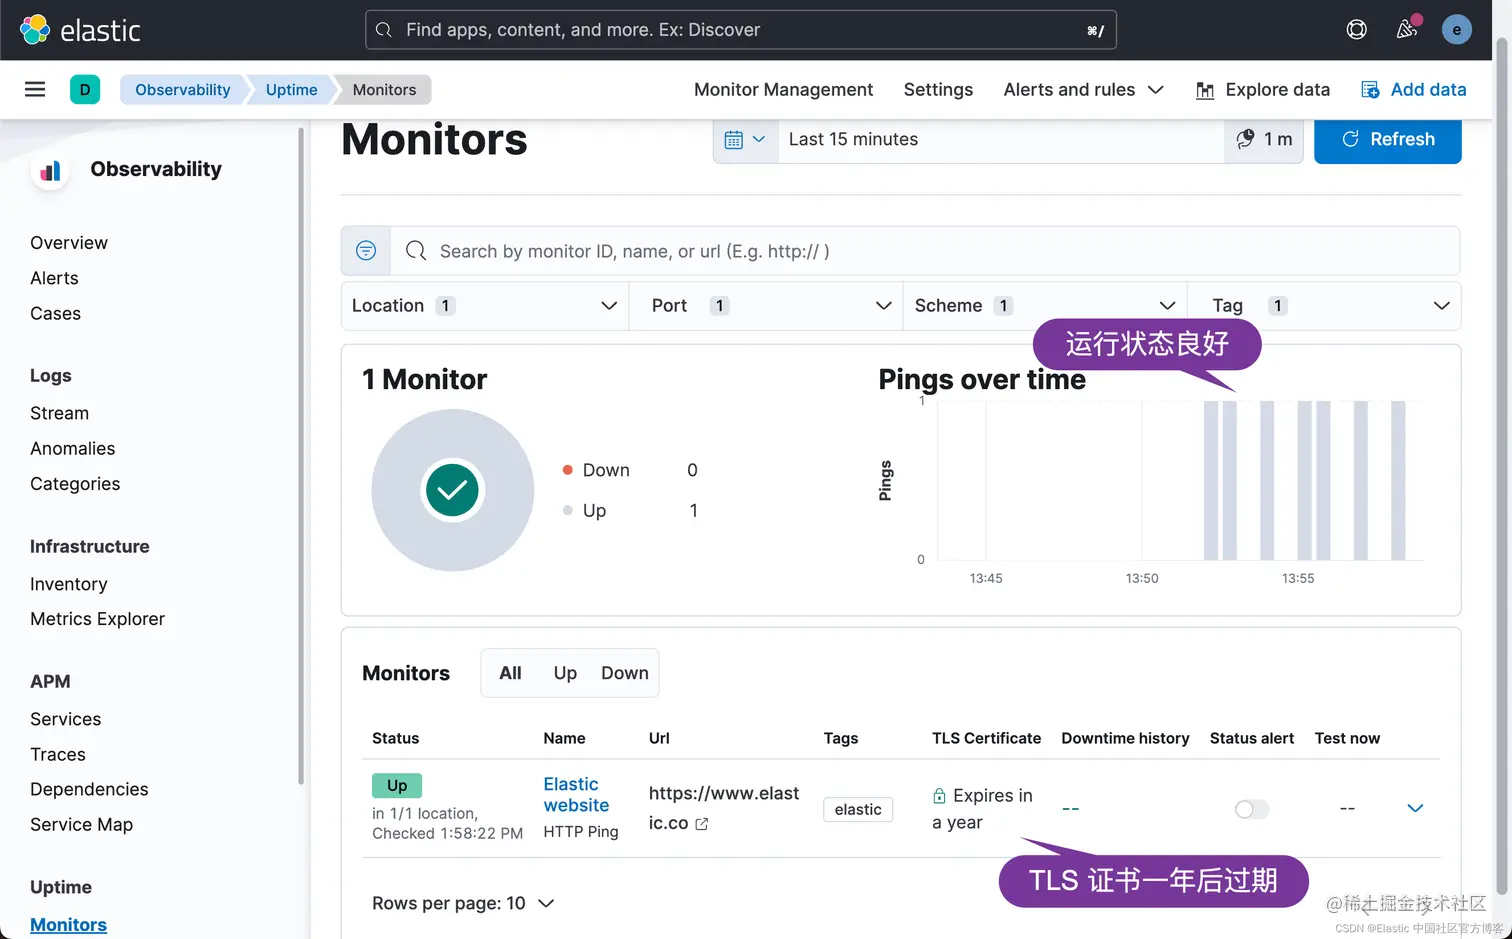Screen dimensions: 1512x939
Task: Click the global search magnifier icon
Action: pyautogui.click(x=384, y=30)
